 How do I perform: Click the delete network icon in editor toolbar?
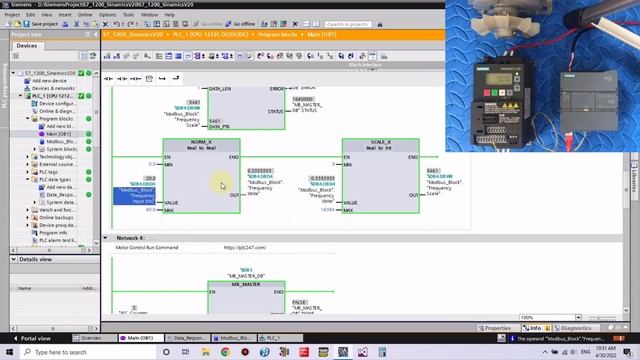117,56
